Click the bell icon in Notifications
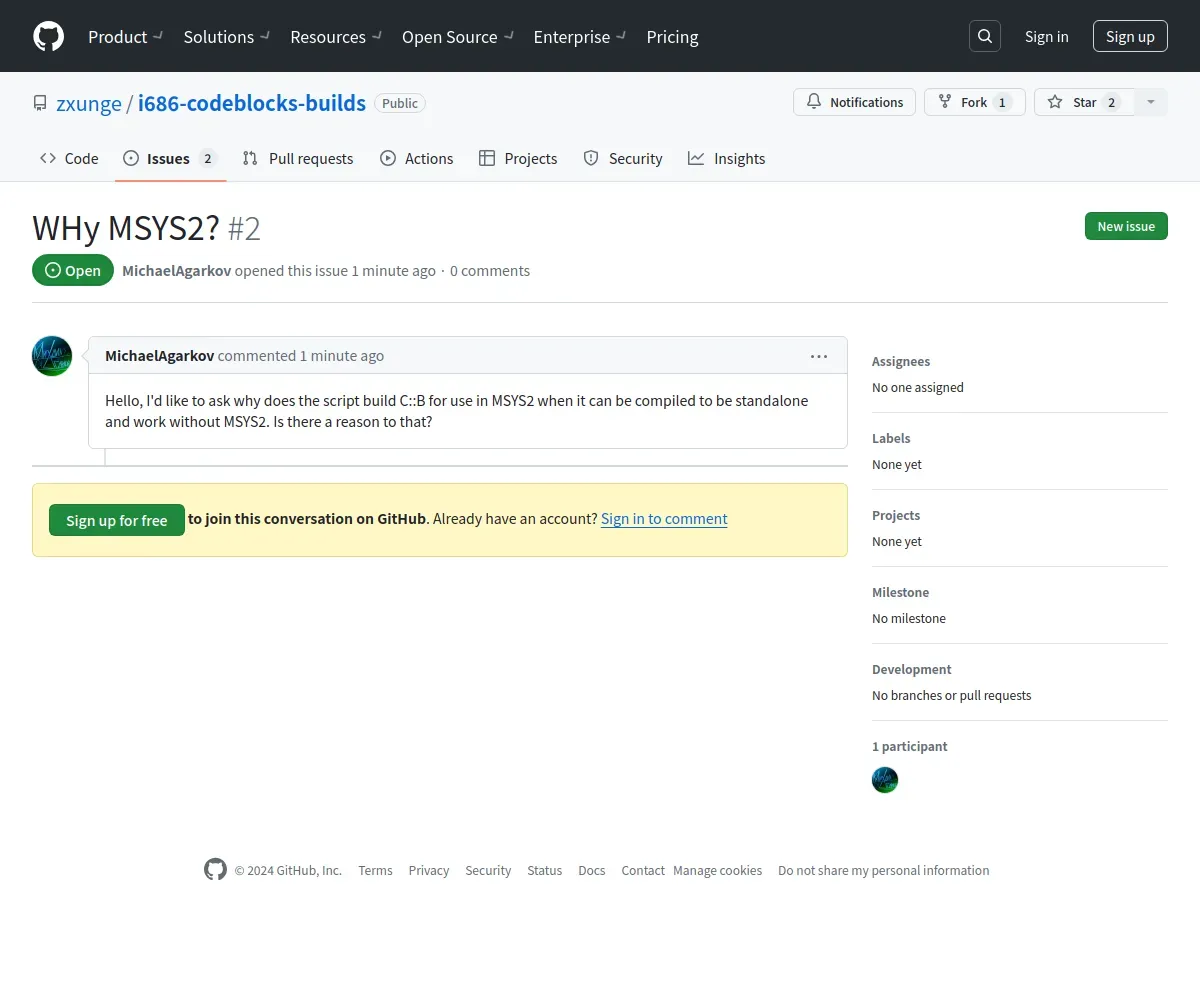The height and width of the screenshot is (1000, 1200). point(814,102)
